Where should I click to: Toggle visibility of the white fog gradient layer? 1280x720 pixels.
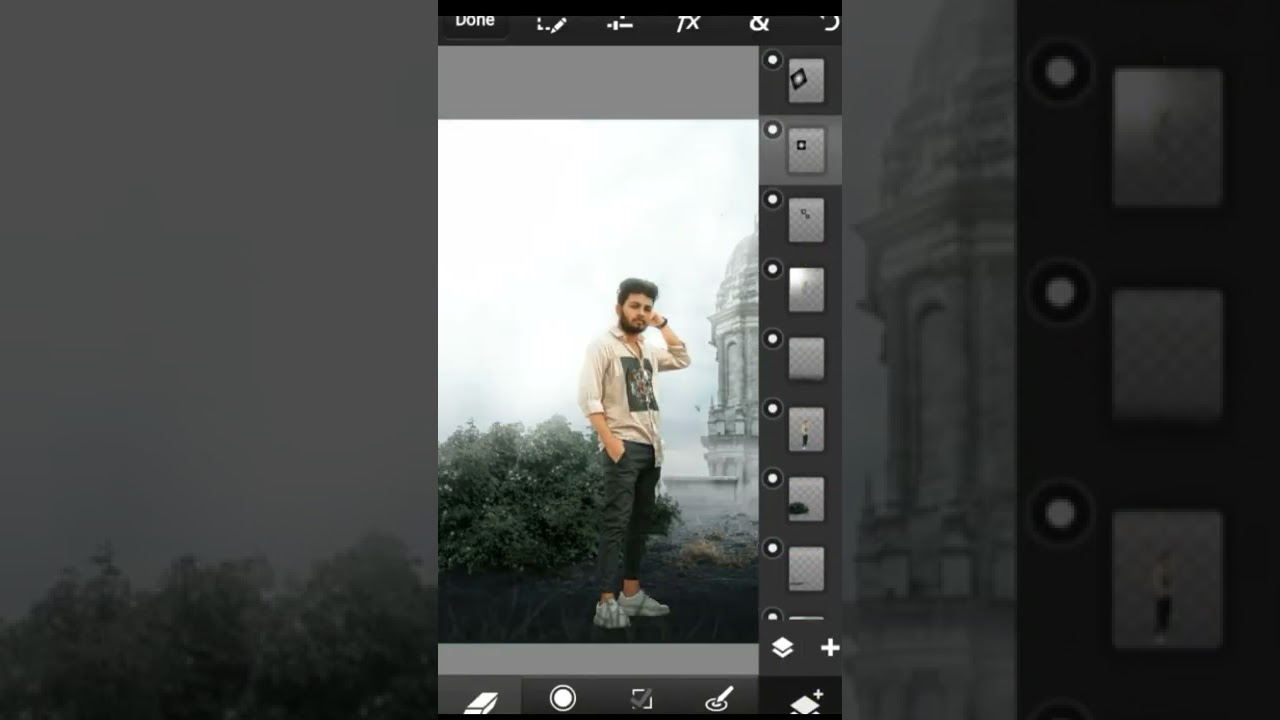pos(772,270)
